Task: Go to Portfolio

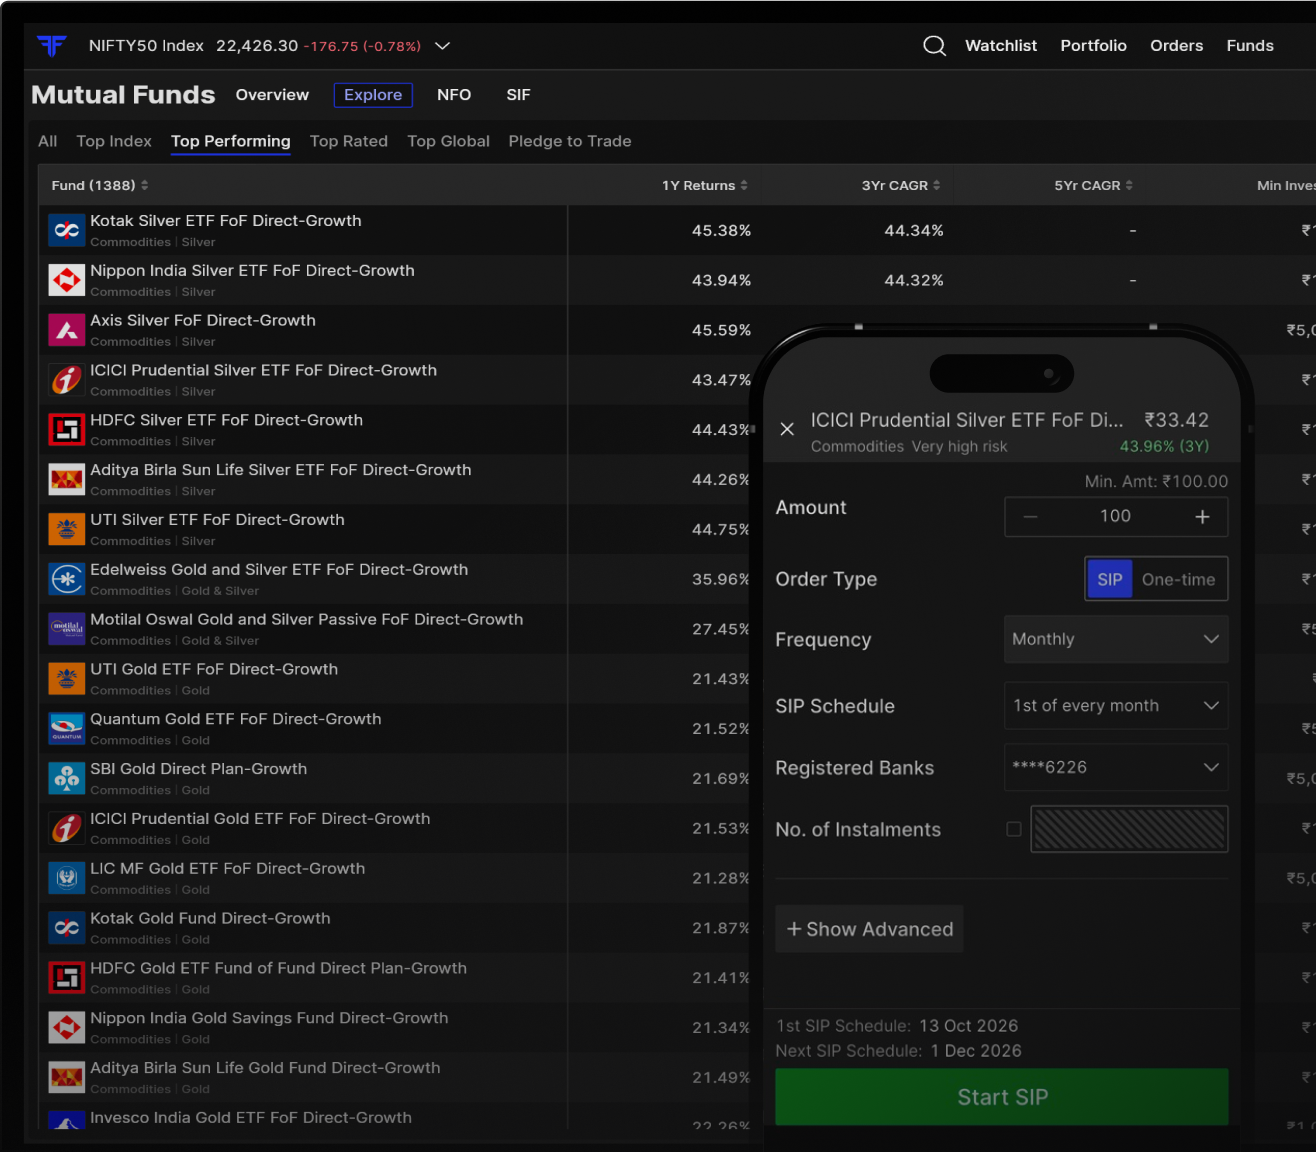Action: coord(1094,46)
